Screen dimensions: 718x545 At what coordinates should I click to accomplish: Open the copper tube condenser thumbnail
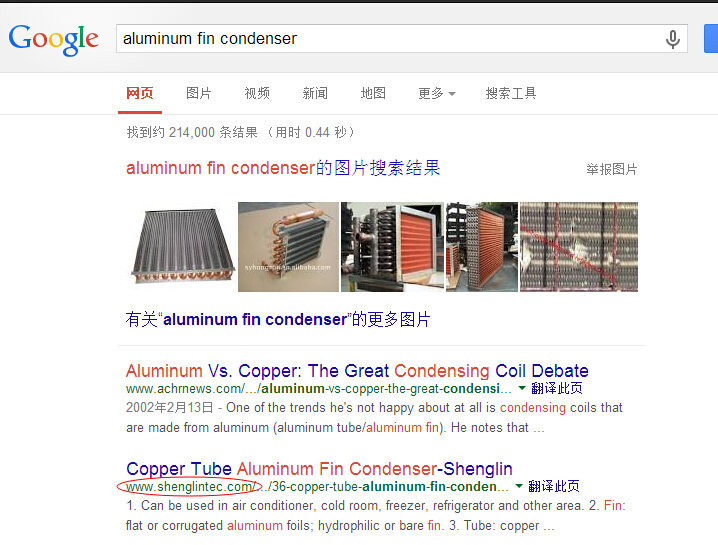click(288, 247)
